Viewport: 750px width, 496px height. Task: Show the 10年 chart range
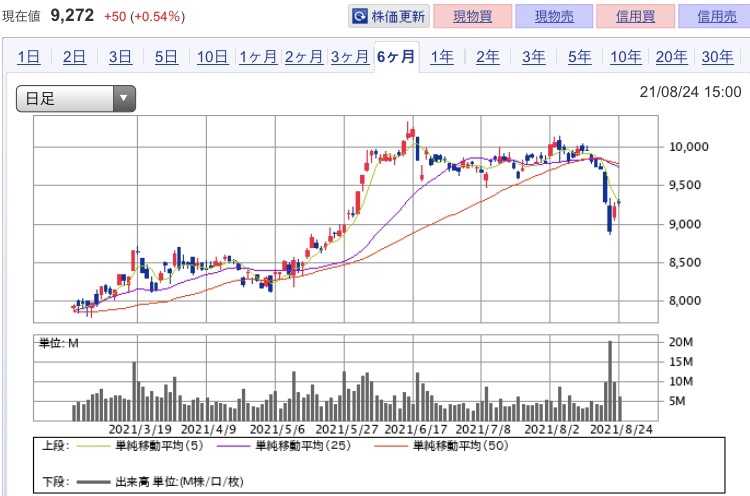point(626,57)
